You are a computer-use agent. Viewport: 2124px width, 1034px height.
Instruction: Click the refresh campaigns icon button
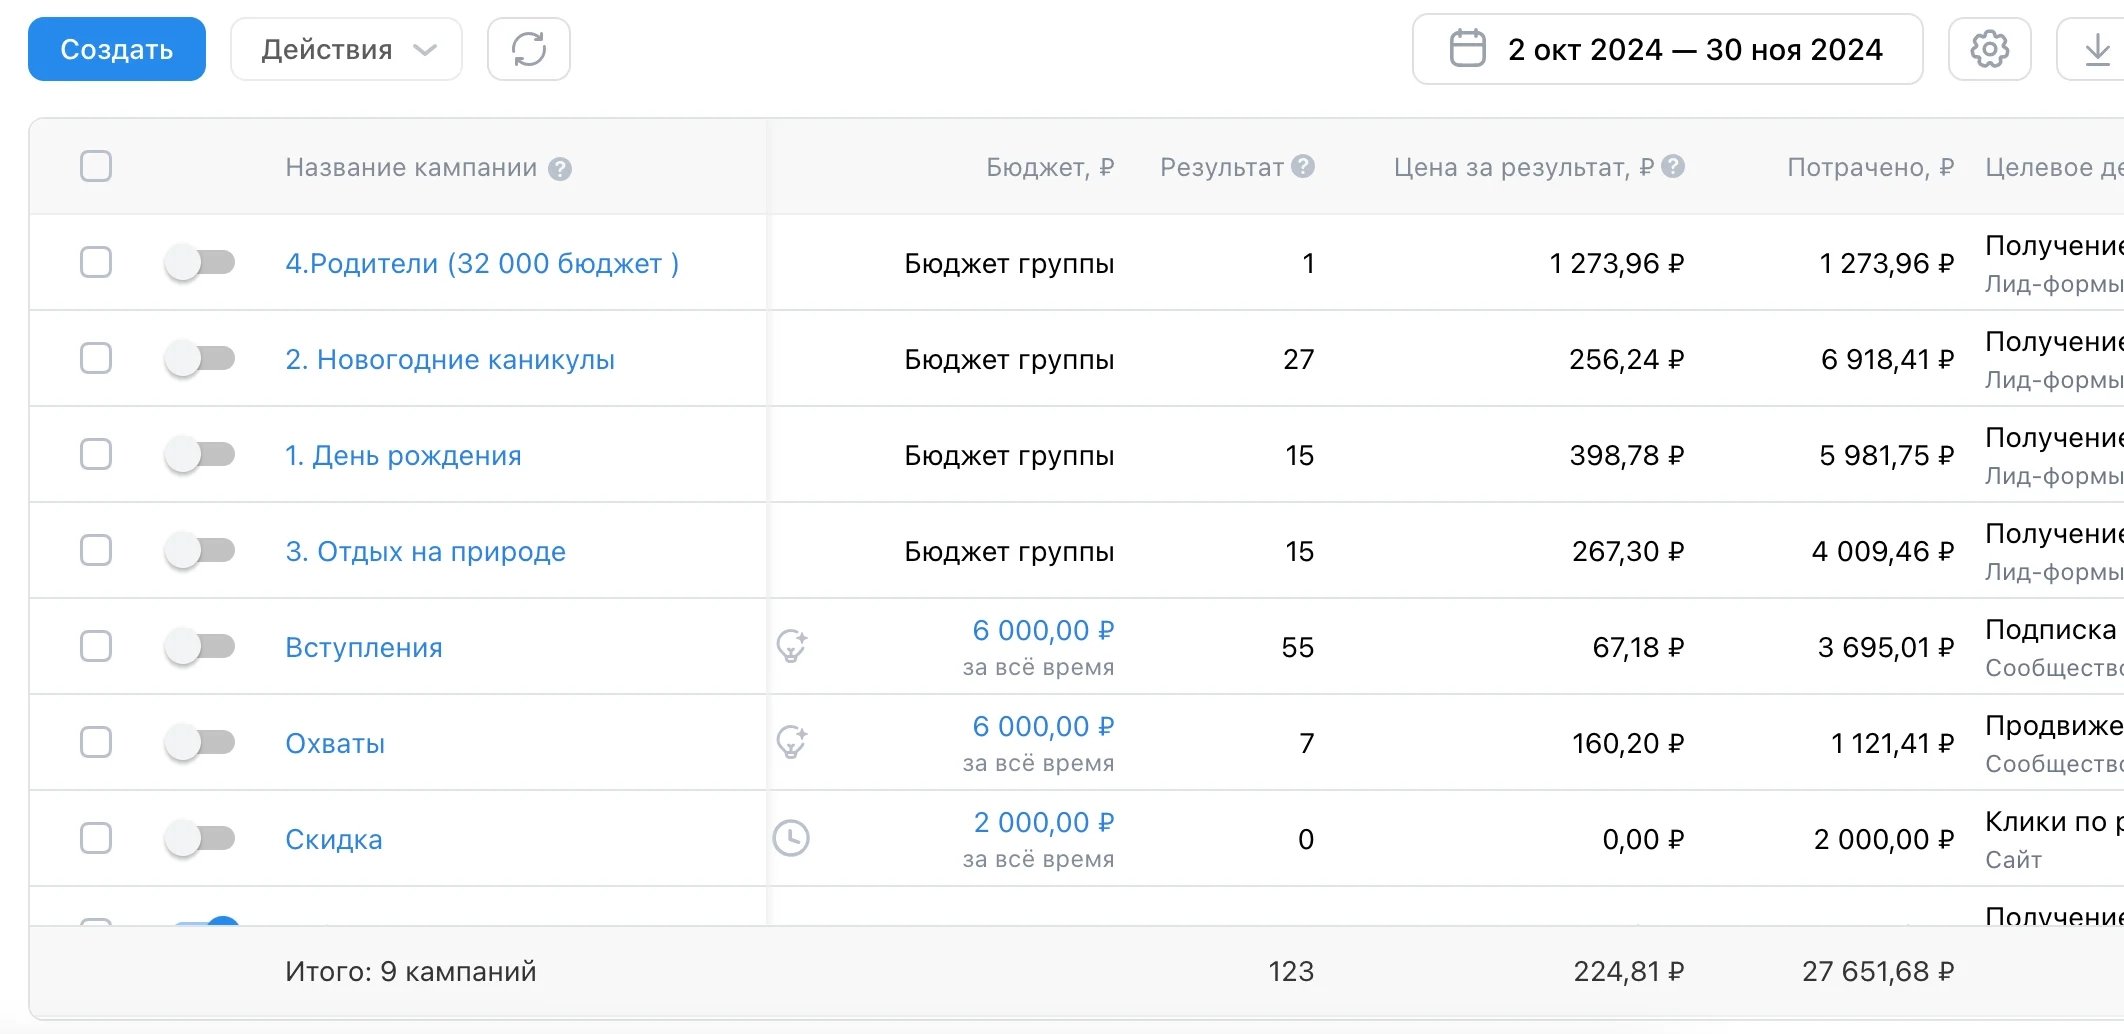tap(528, 49)
